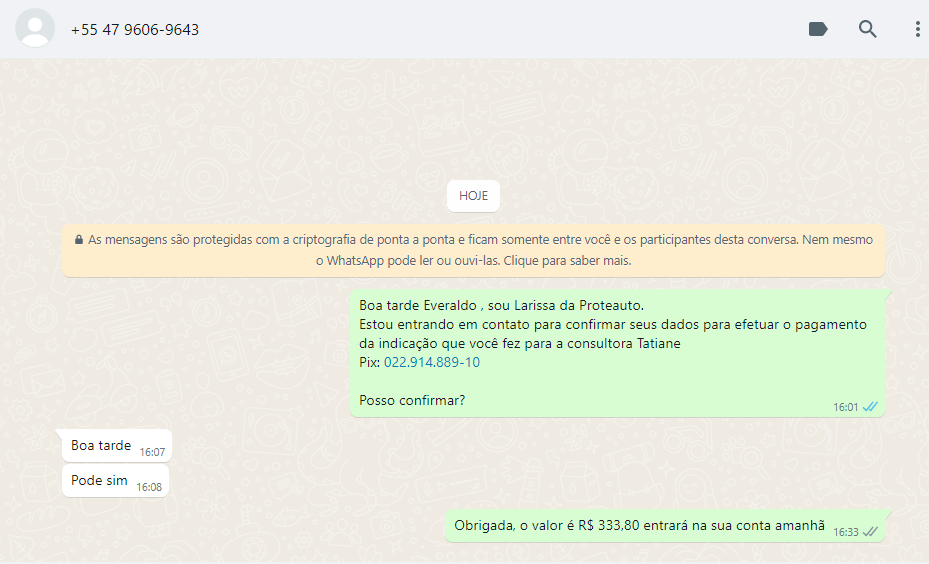Click the 16:33 timestamp on last message
The width and height of the screenshot is (929, 564).
(845, 532)
